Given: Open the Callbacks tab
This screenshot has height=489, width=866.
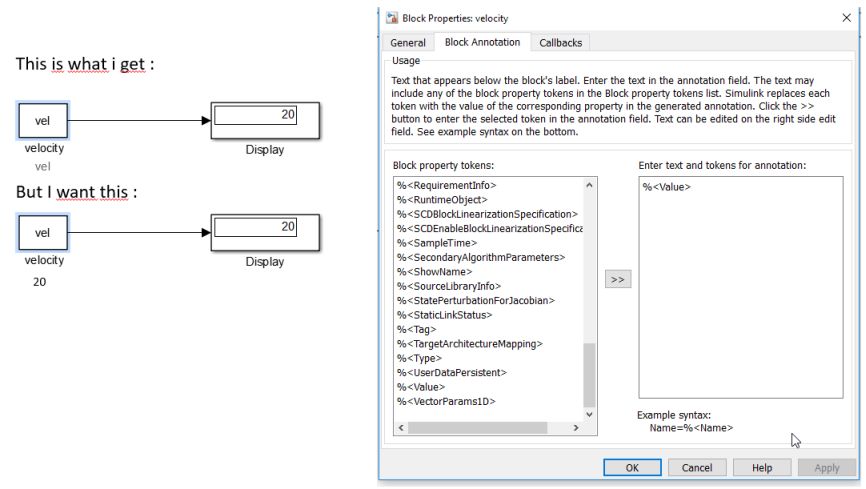Looking at the screenshot, I should point(560,42).
